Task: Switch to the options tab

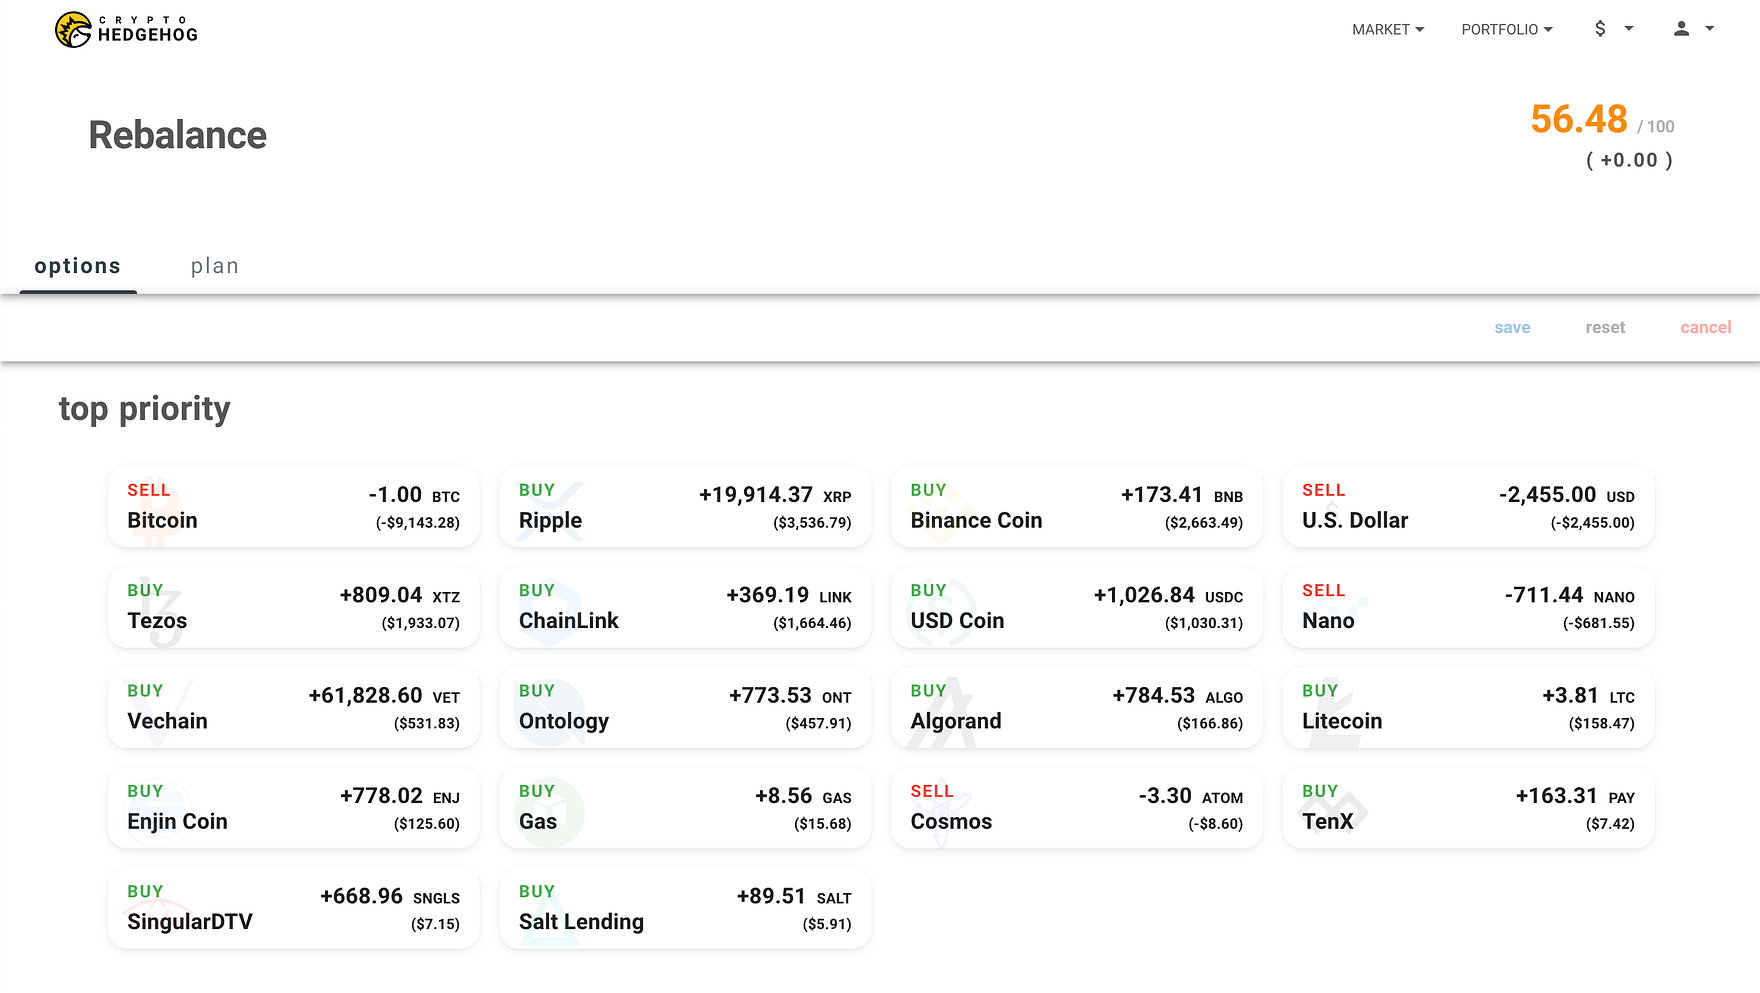Action: point(78,266)
